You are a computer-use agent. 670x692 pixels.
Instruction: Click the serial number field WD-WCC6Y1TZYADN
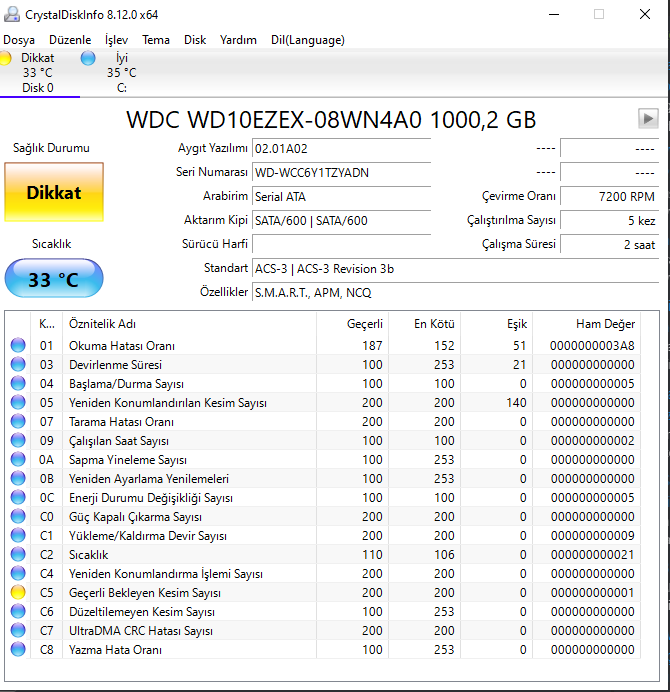(341, 172)
